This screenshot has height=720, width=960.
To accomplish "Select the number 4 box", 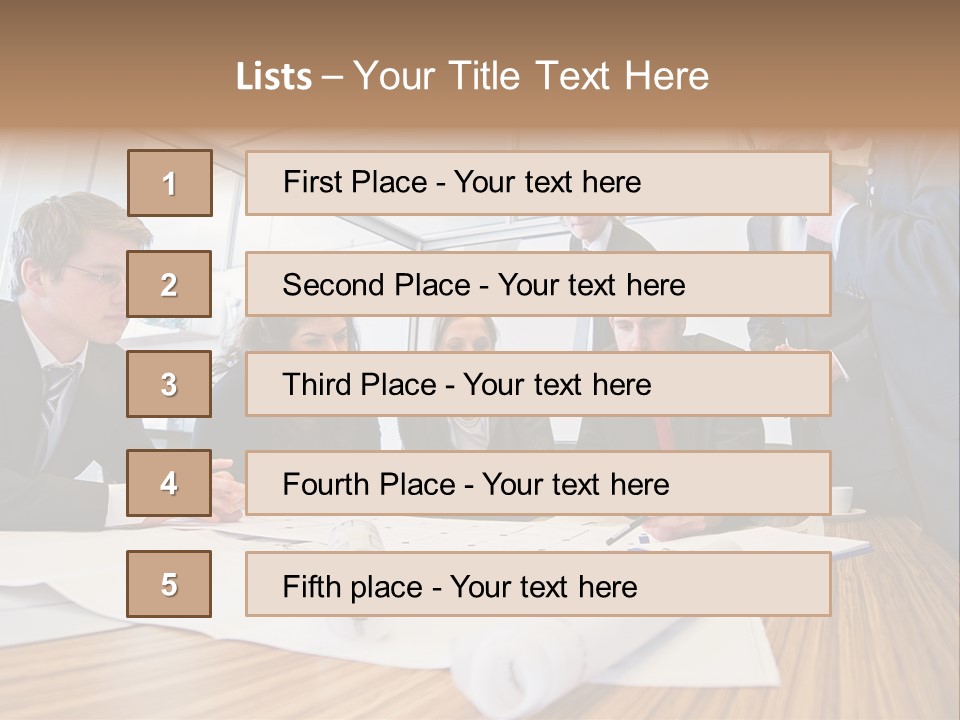I will click(170, 484).
